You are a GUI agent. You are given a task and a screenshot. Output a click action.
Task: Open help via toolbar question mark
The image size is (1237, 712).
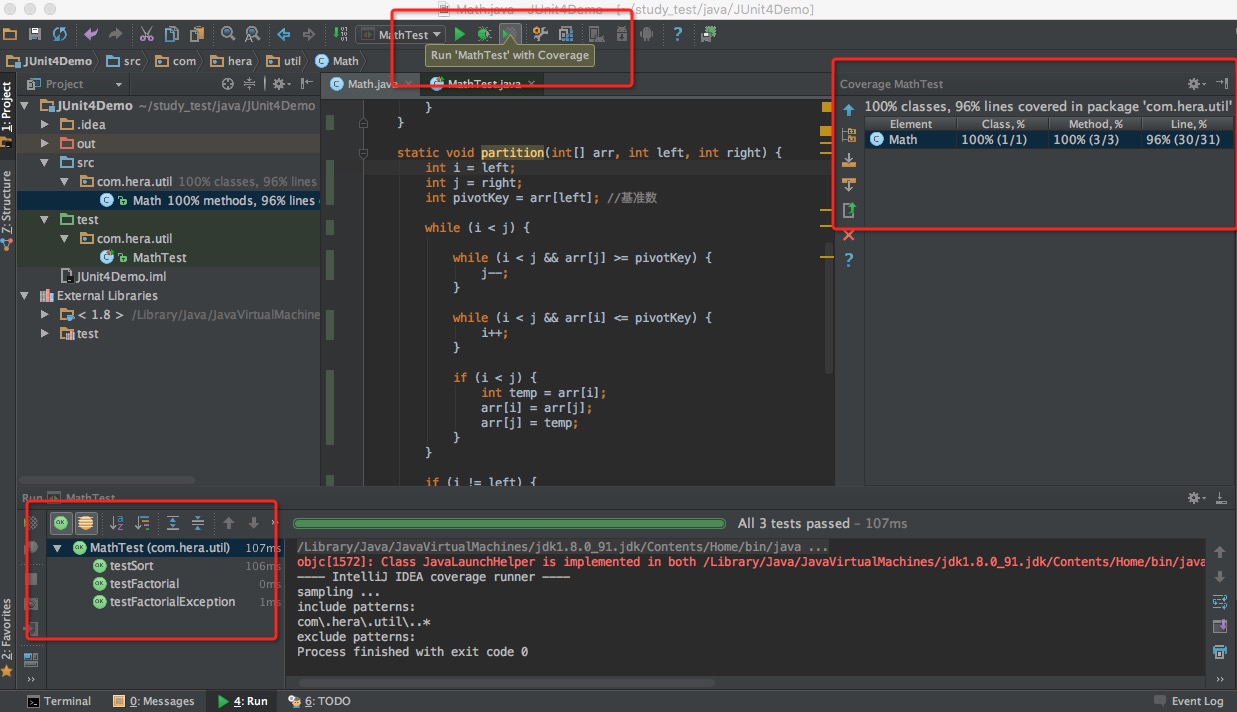coord(678,34)
